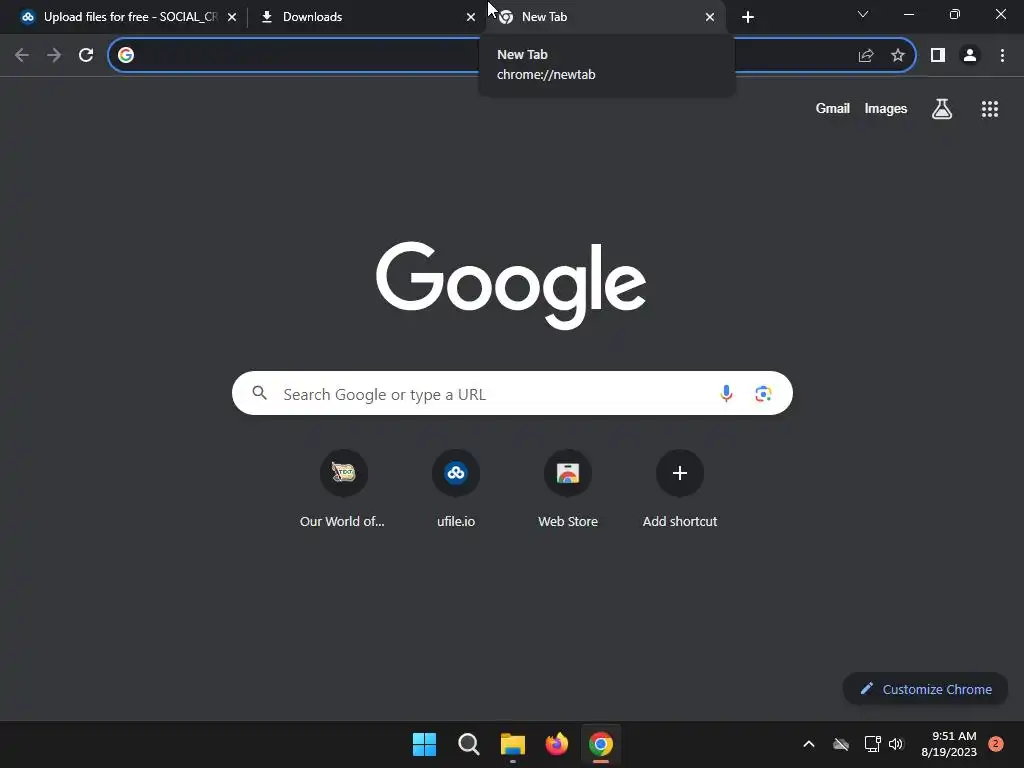Show hidden system tray icons
1024x768 pixels.
[x=808, y=744]
